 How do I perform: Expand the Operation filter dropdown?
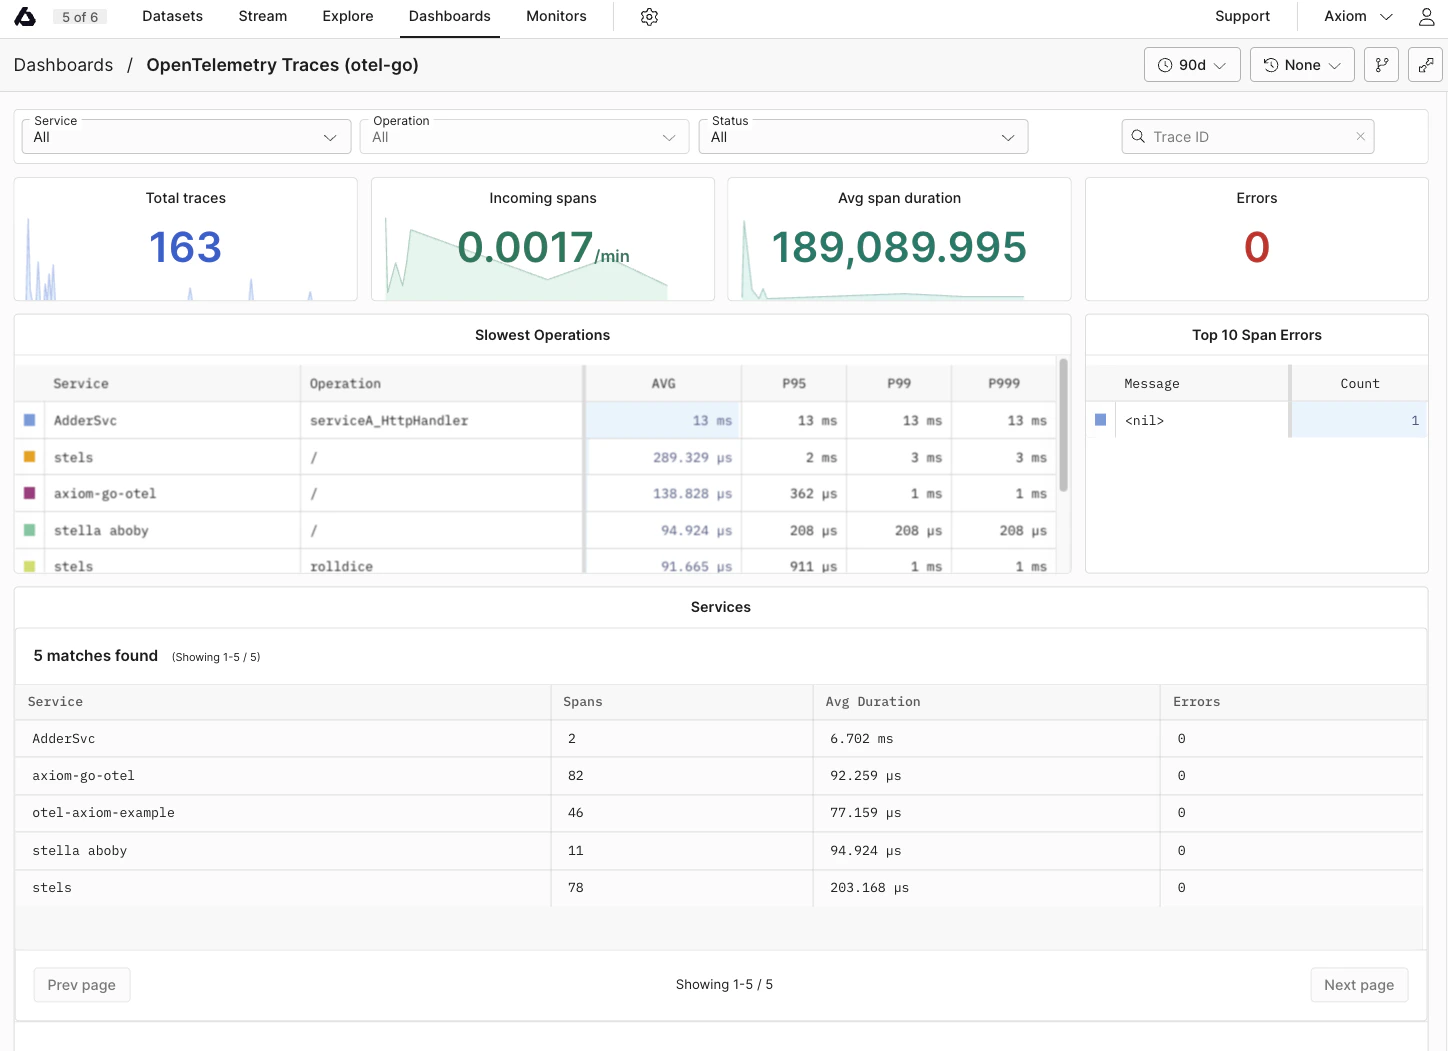[x=524, y=137]
